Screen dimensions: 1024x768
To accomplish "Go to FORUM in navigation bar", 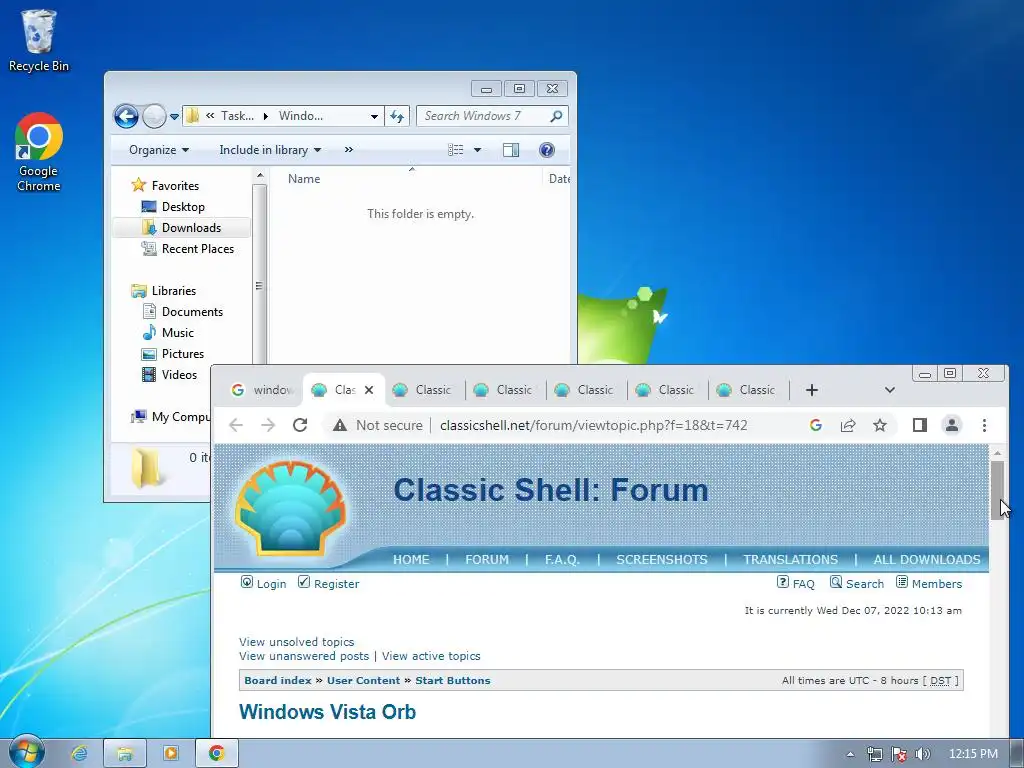I will [487, 560].
